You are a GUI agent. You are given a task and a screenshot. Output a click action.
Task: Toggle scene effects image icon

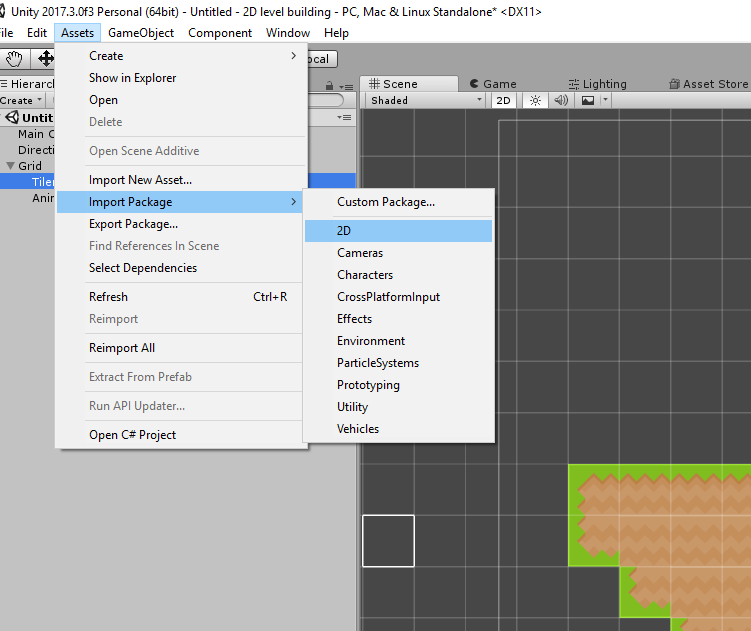tap(588, 100)
